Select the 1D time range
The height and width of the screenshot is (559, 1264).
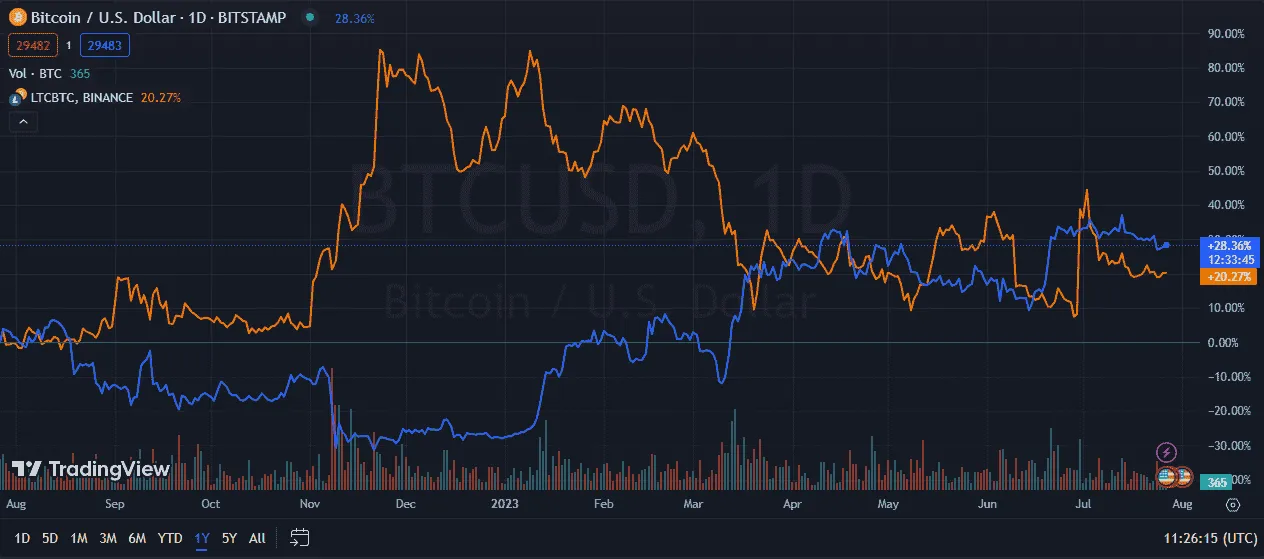point(22,538)
